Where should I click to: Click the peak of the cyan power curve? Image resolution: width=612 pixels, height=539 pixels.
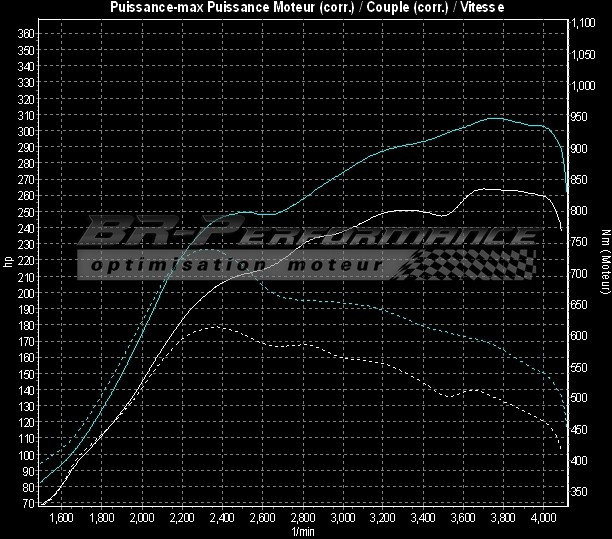(x=492, y=118)
